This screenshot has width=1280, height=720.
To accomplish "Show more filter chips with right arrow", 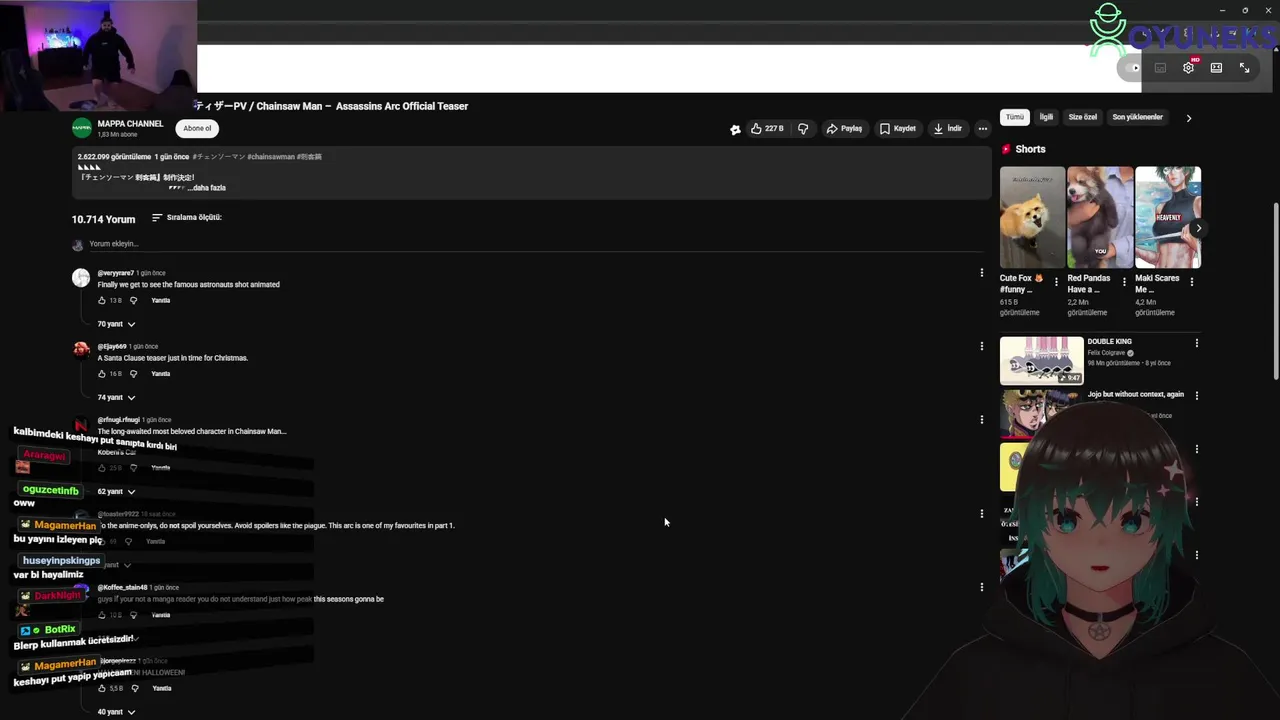I will pos(1189,118).
